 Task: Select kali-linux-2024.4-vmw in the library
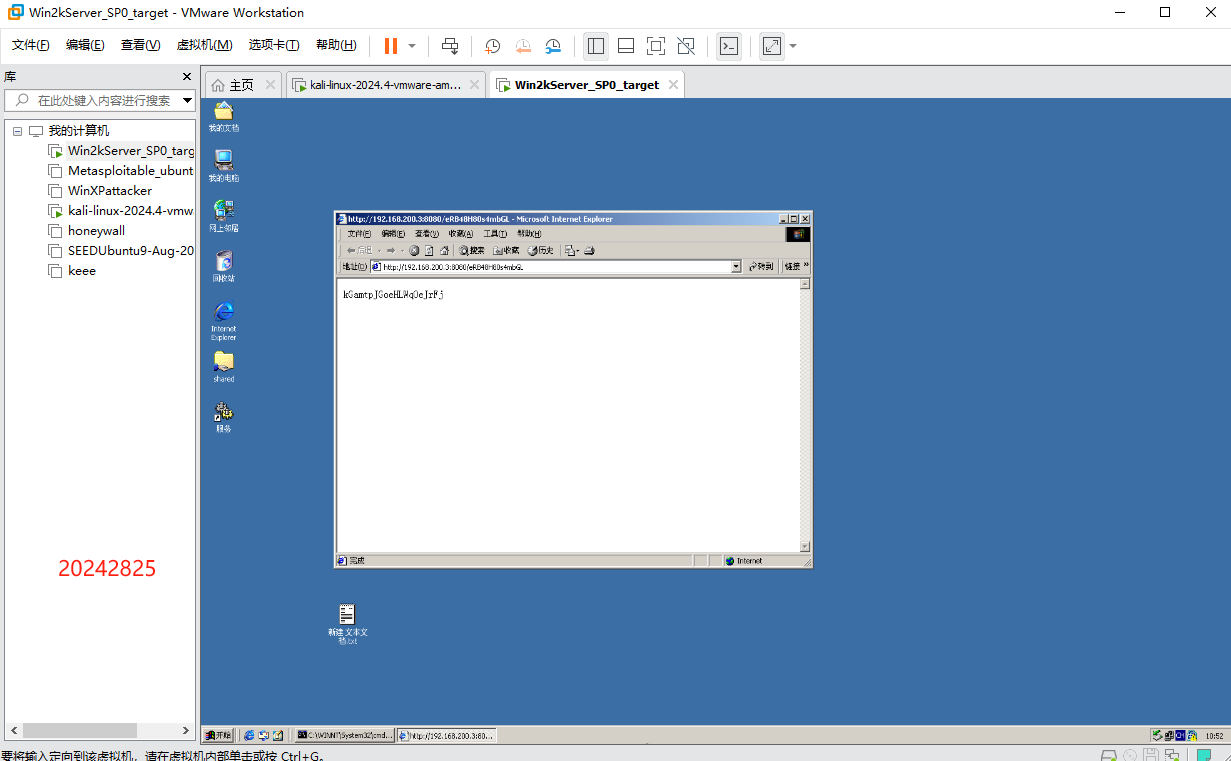click(121, 211)
